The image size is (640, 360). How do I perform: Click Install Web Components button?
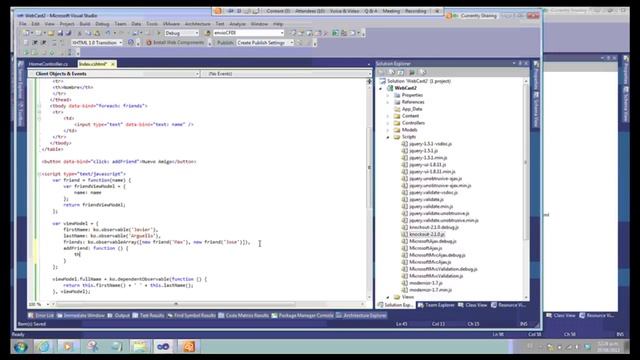click(175, 42)
